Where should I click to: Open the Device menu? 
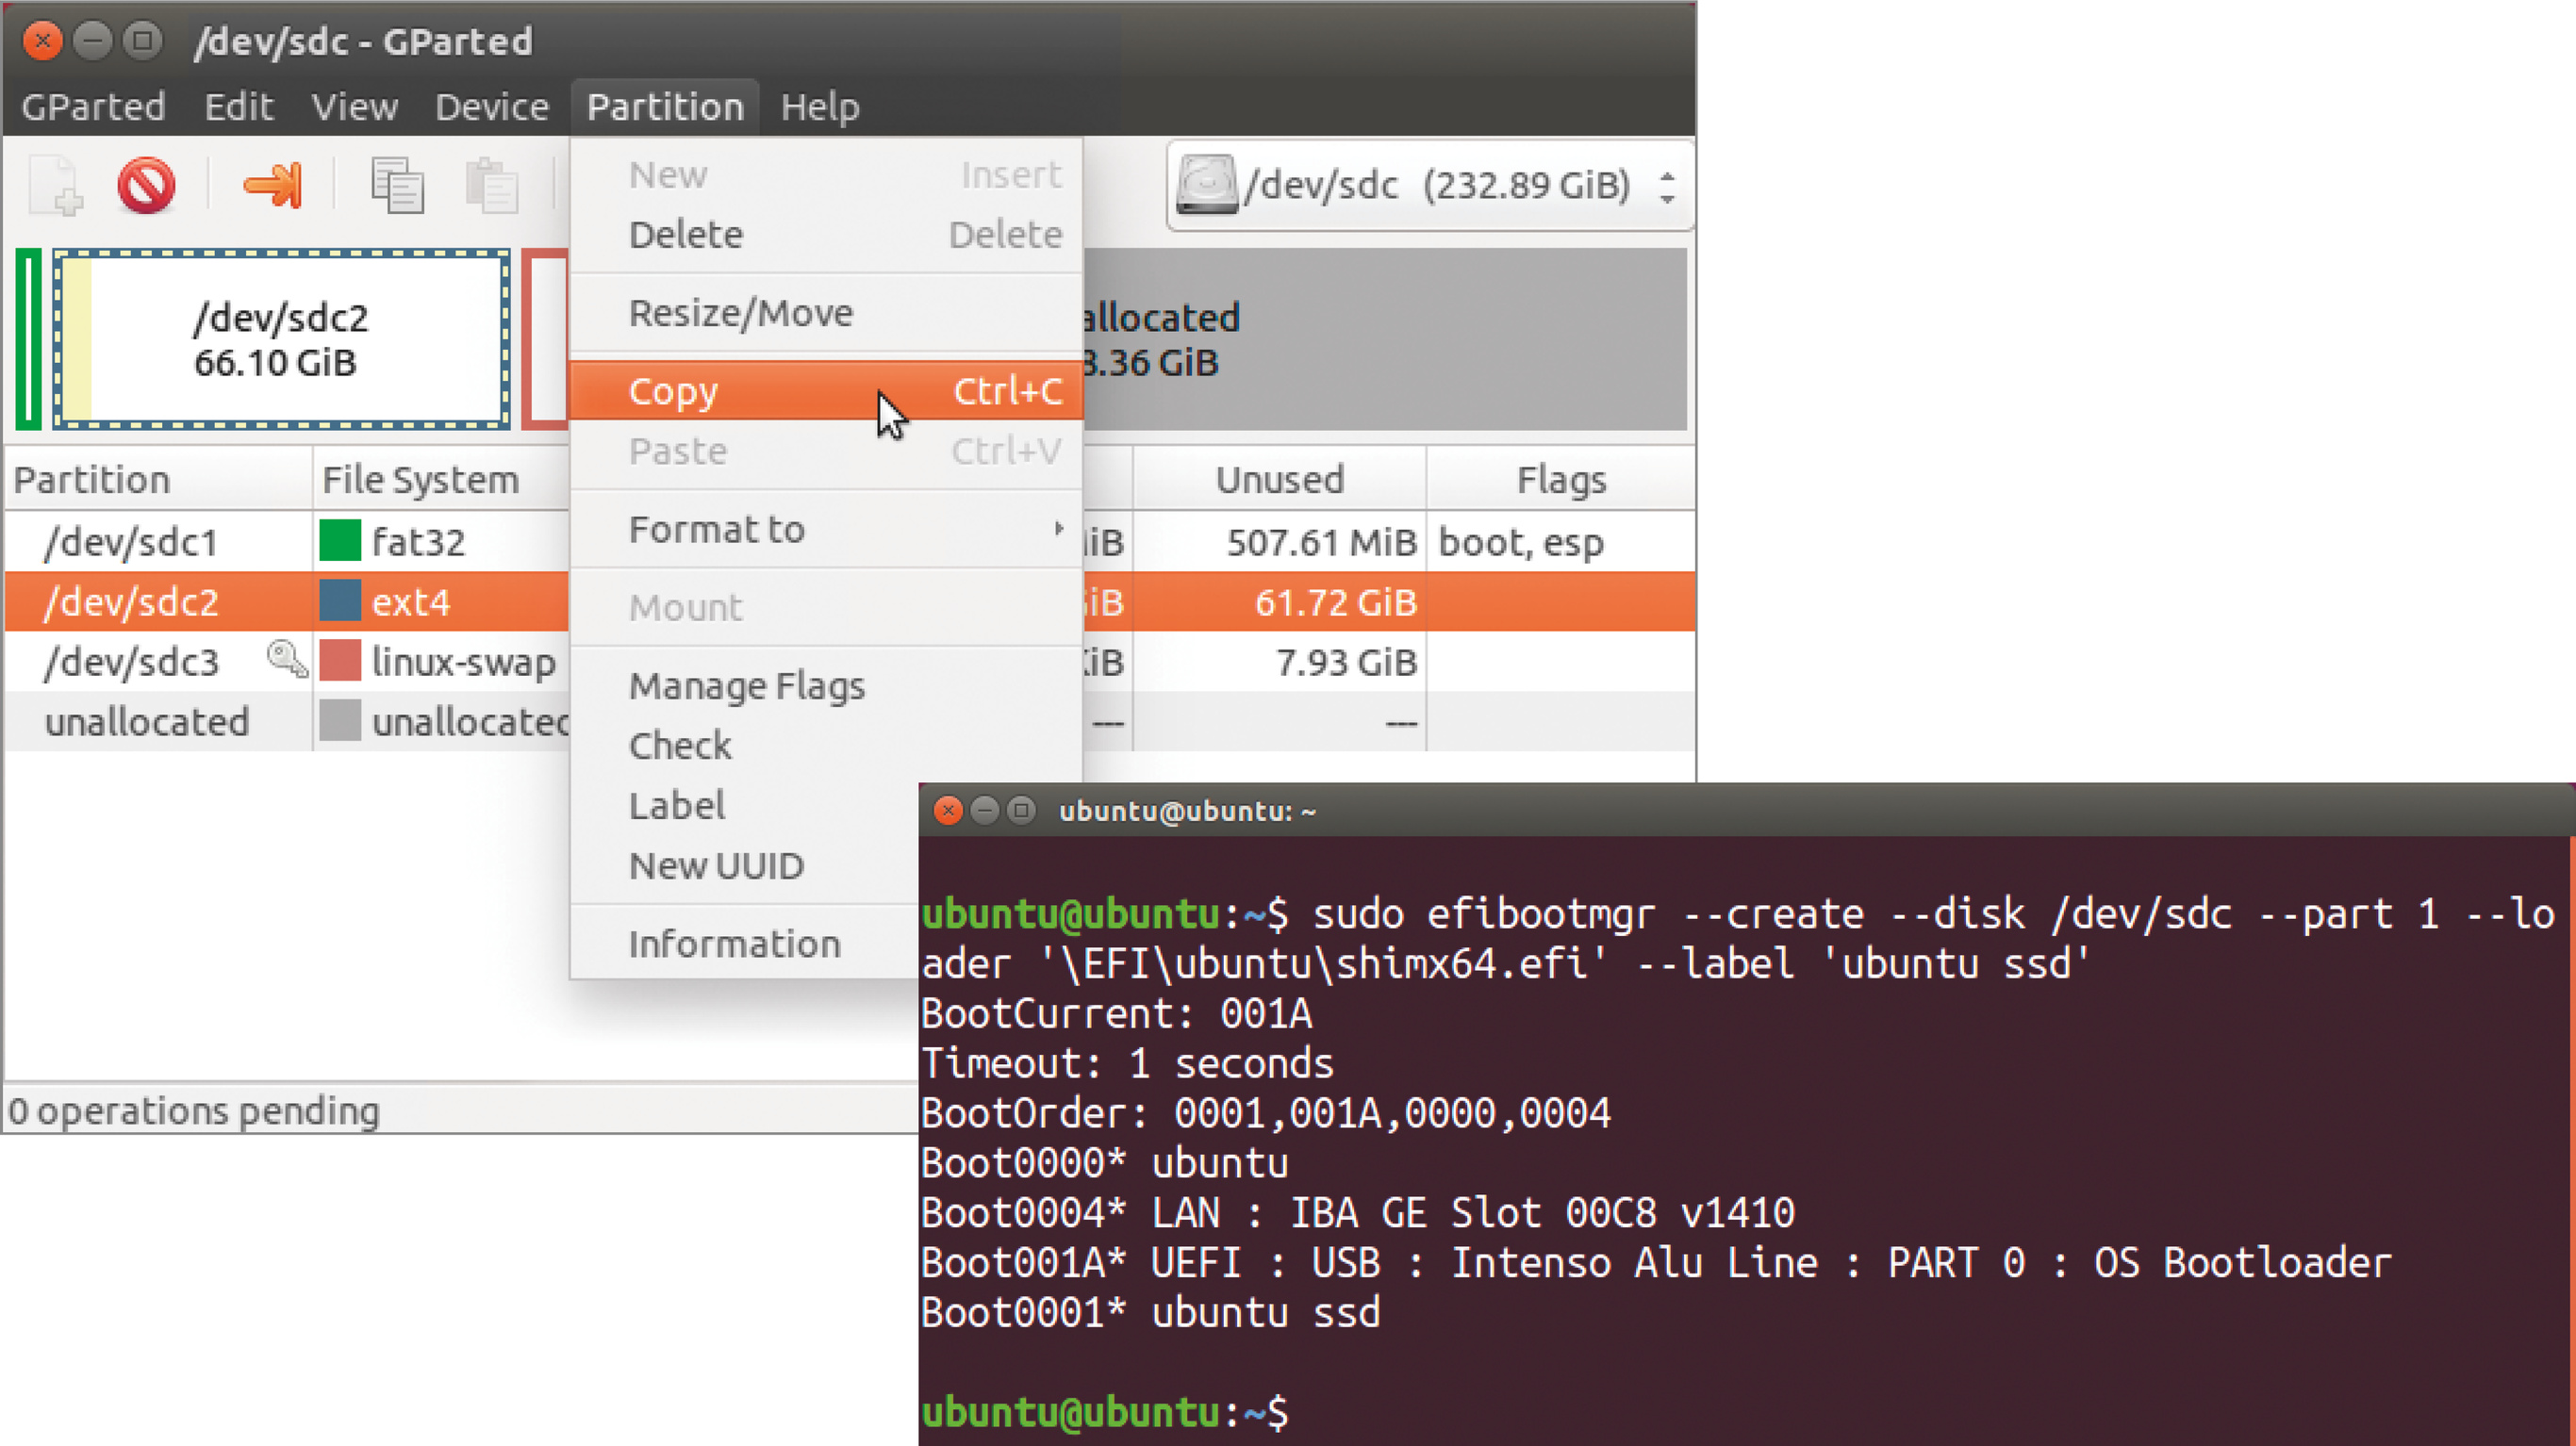[491, 106]
